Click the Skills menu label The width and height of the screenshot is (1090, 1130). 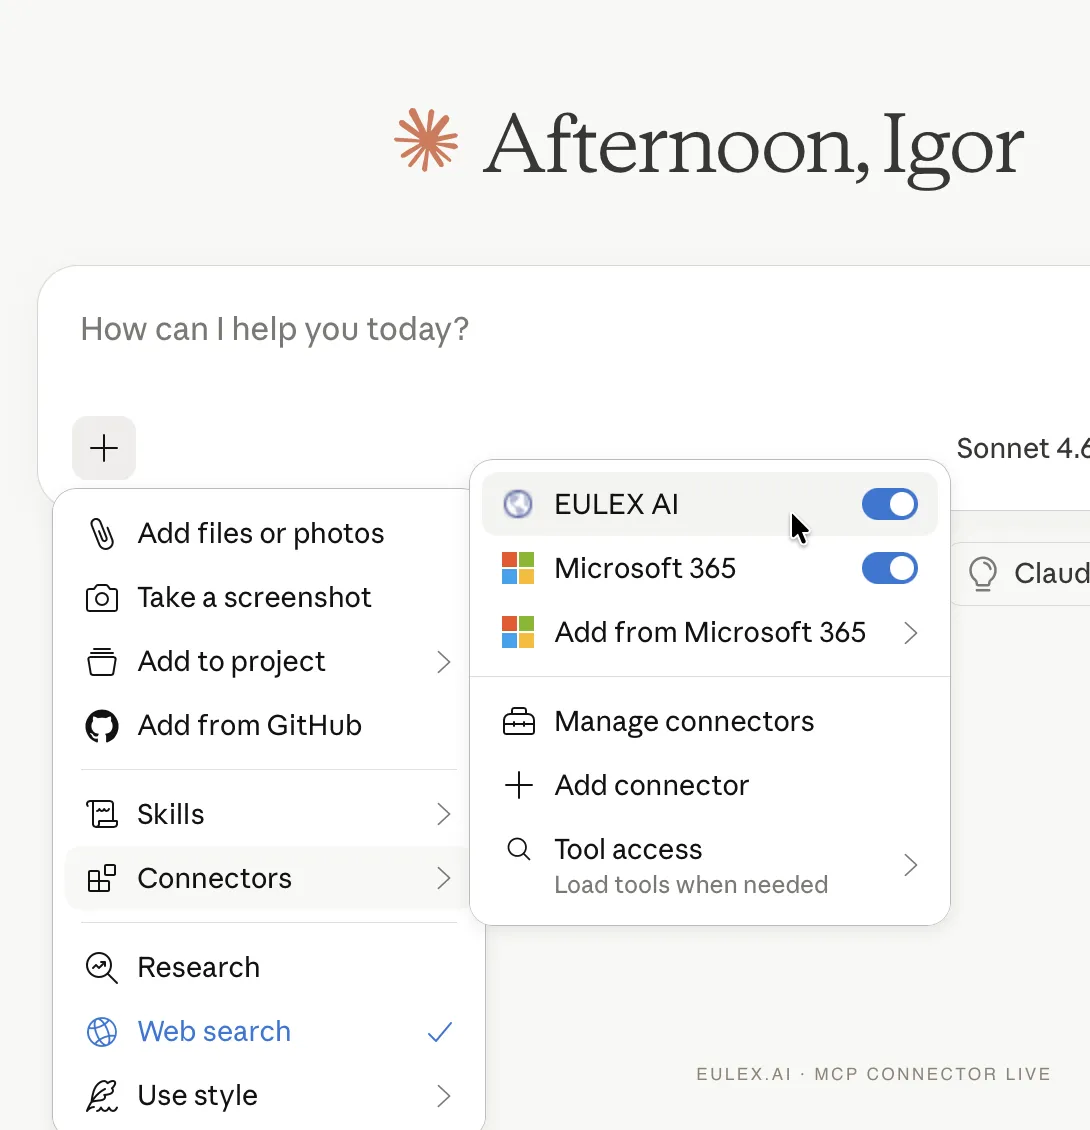coord(171,814)
